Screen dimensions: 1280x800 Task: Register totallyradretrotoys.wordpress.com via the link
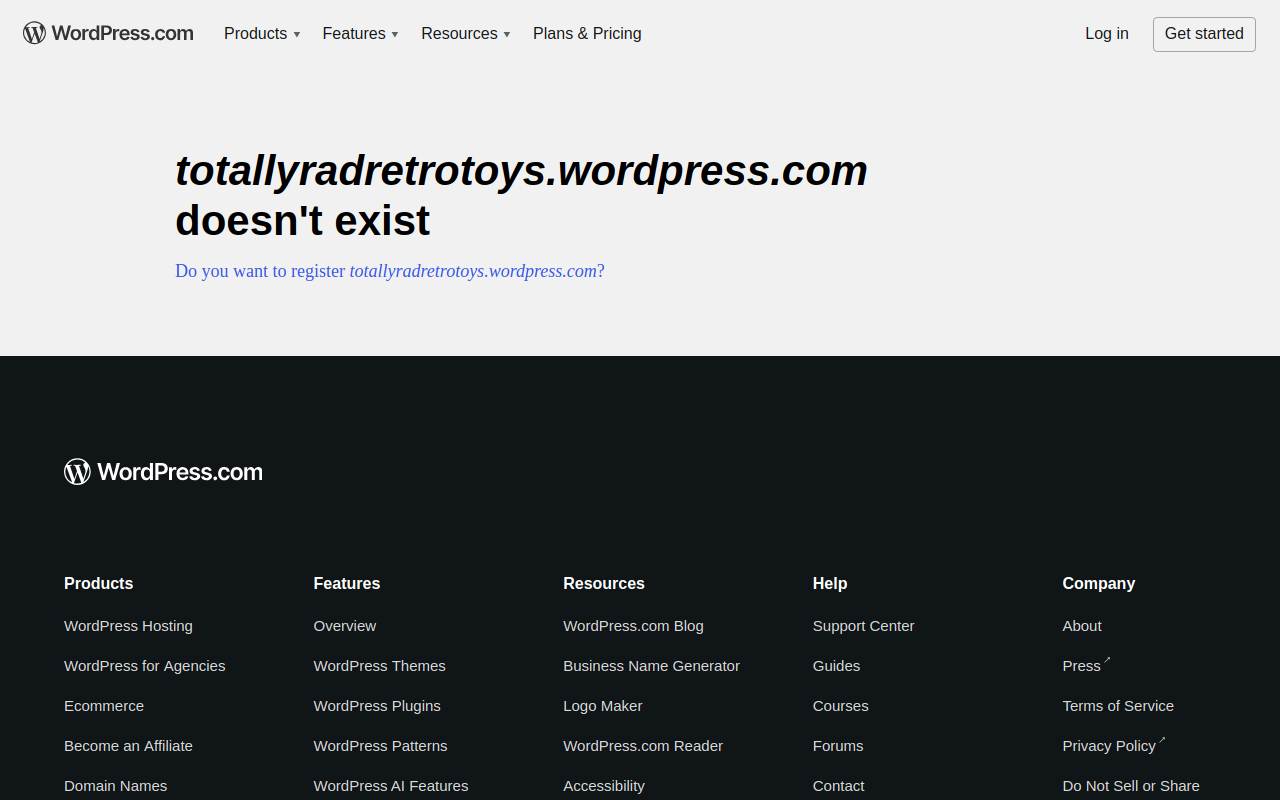pyautogui.click(x=390, y=271)
